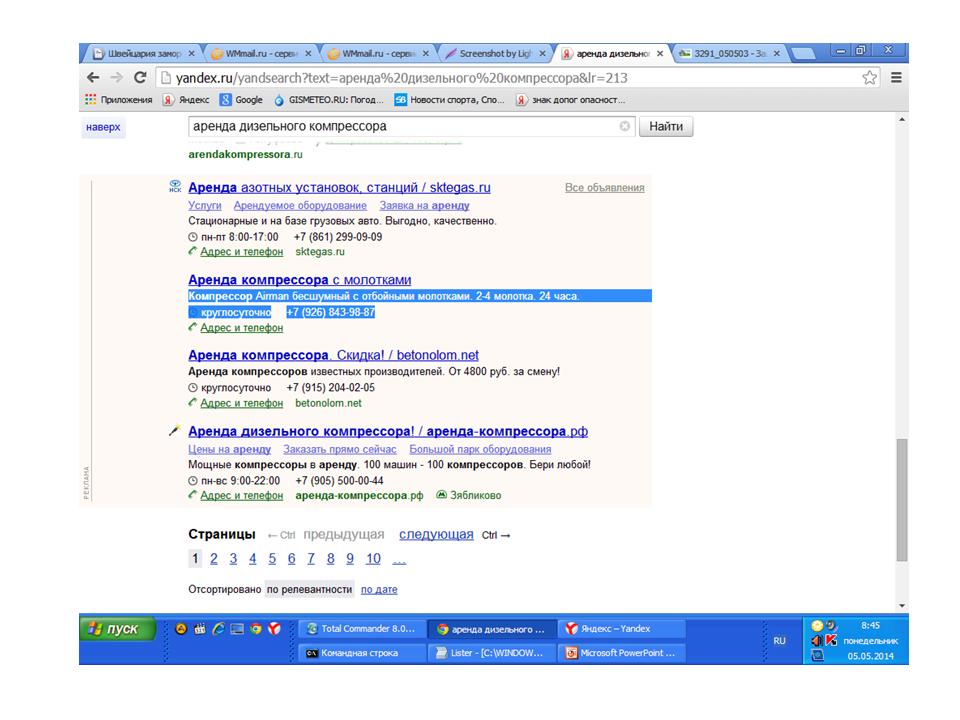Go to results page 10
Screen dimensions: 960x720
[373, 558]
